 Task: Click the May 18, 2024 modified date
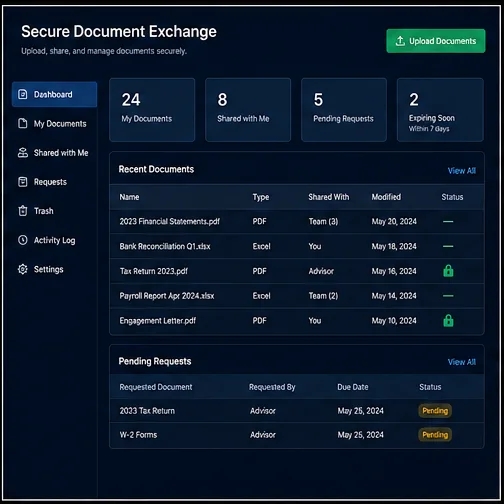[394, 246]
